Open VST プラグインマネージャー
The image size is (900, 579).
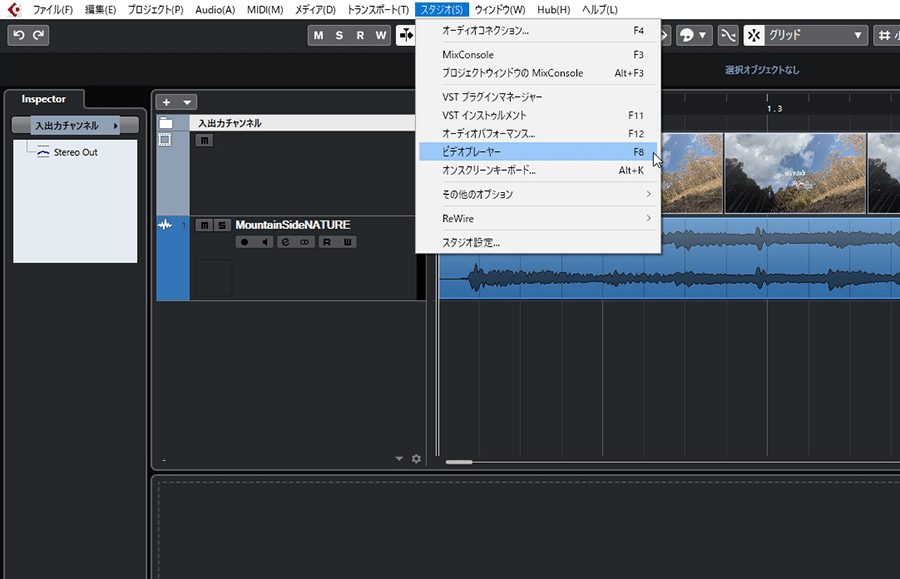click(538, 97)
